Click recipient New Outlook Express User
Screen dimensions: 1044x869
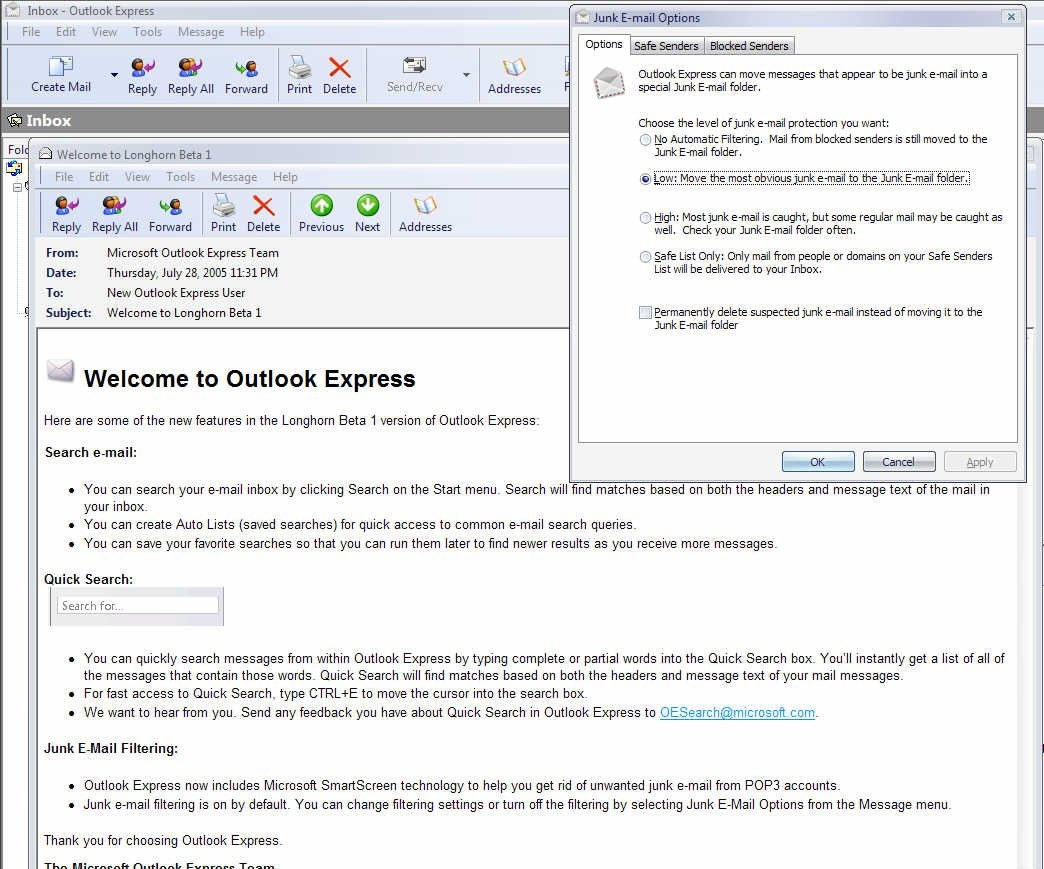(176, 293)
